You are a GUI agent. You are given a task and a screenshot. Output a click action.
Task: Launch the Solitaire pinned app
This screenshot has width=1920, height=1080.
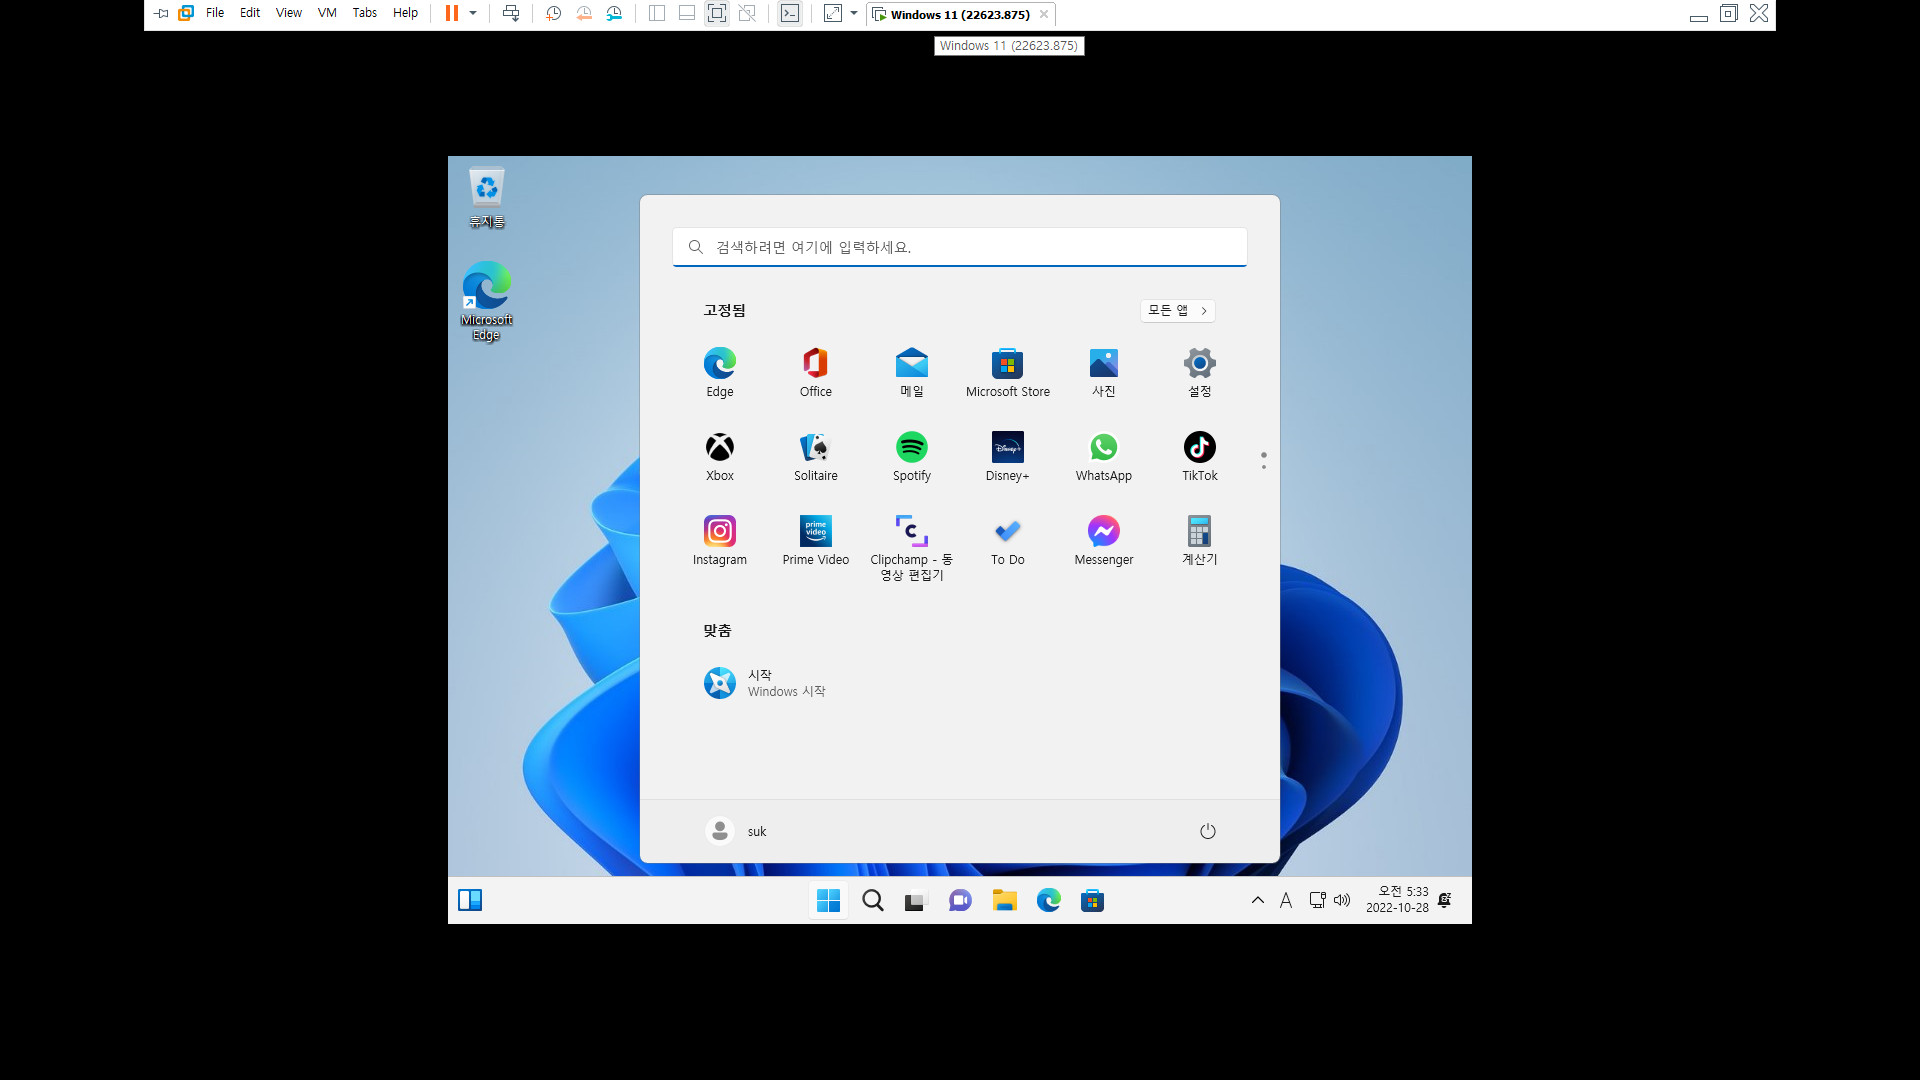tap(816, 457)
